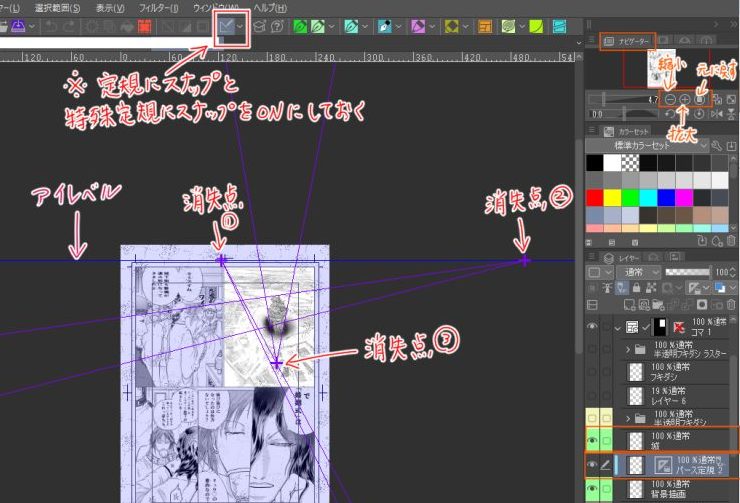Pick the yellow color swatch
This screenshot has height=503, width=740.
[612, 198]
